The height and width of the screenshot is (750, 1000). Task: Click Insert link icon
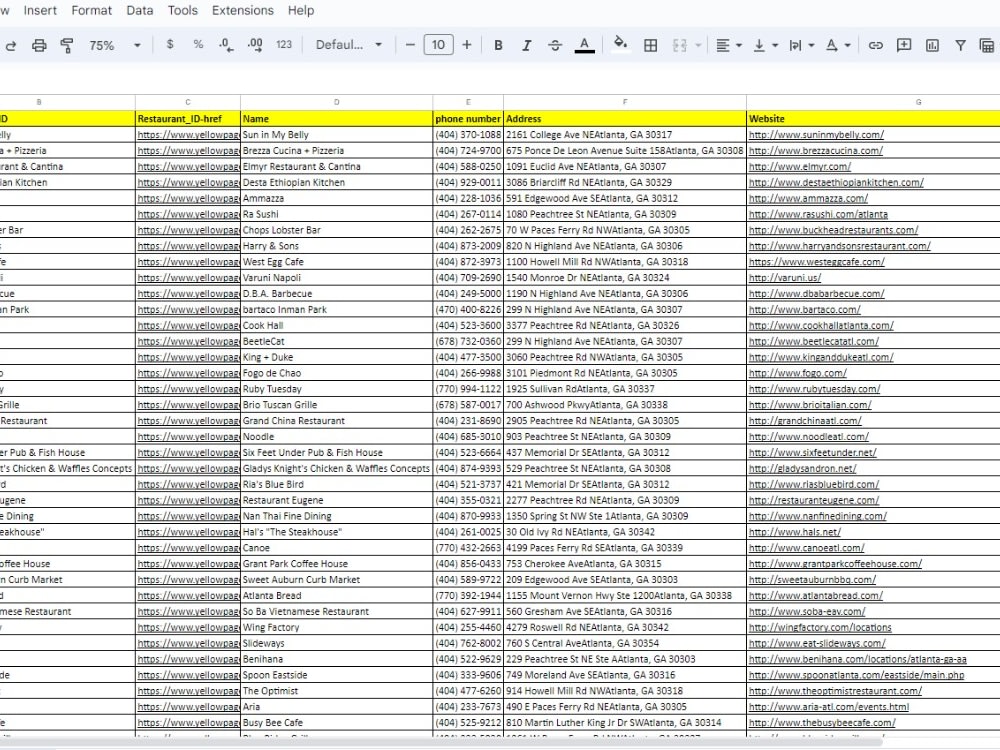click(876, 45)
